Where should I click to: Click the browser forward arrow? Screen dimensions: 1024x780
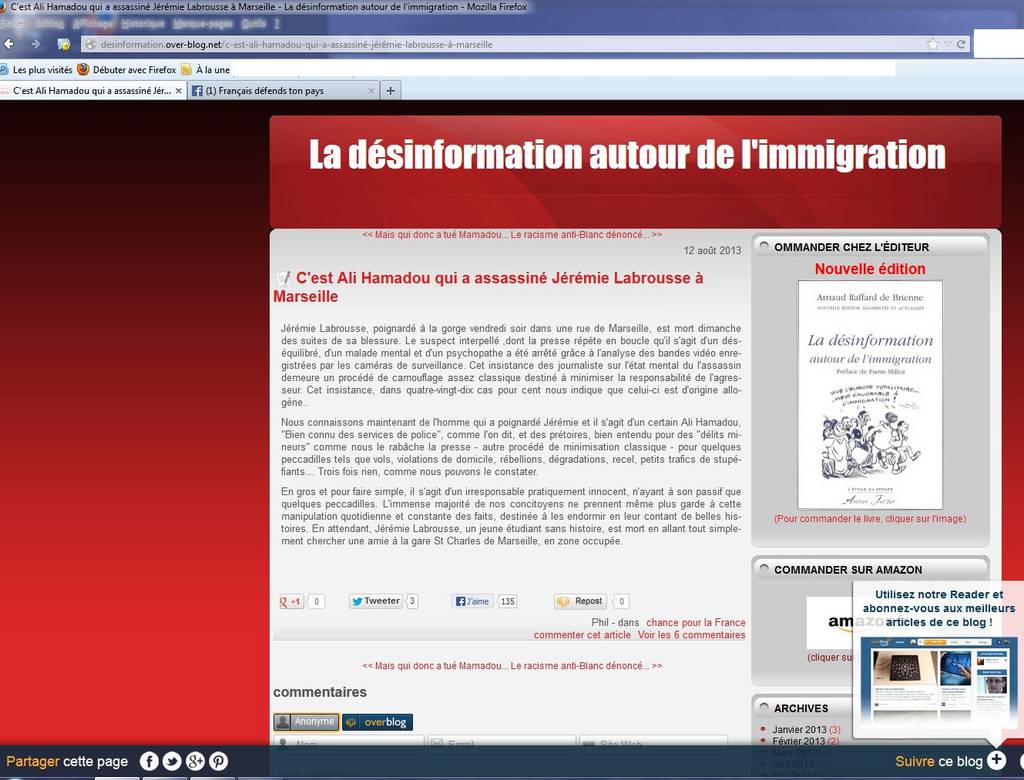(36, 44)
